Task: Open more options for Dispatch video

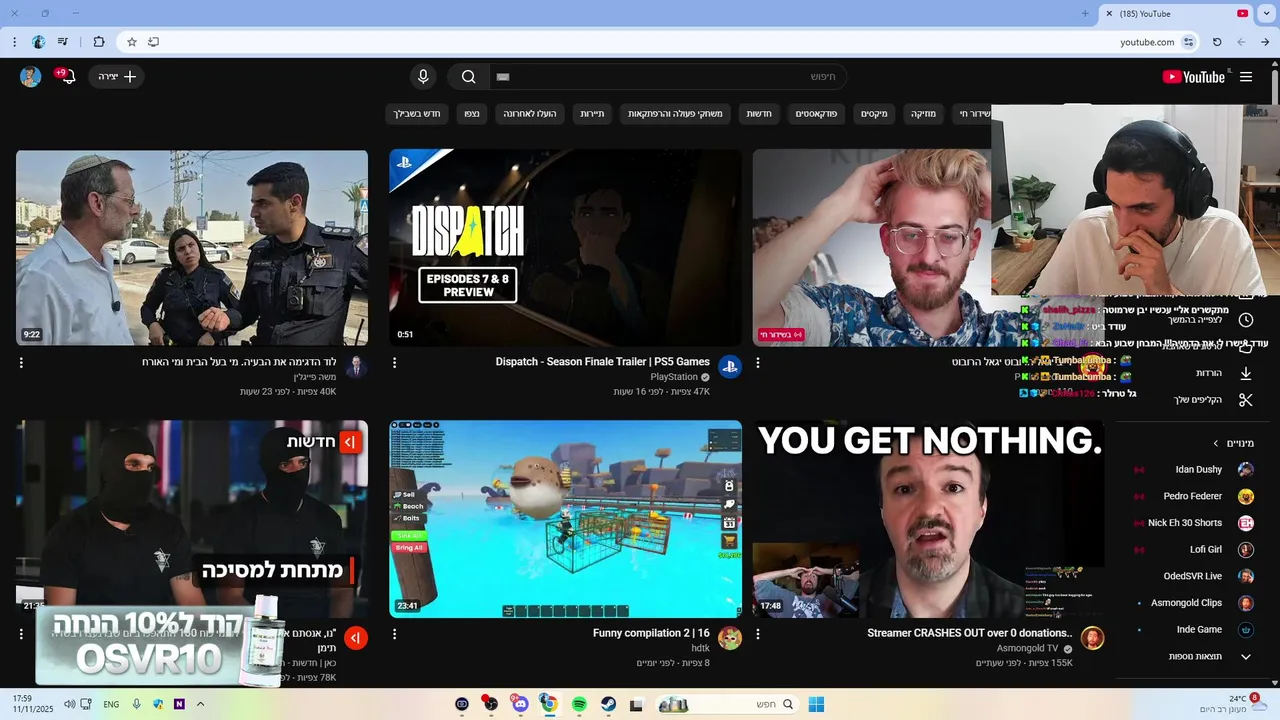Action: click(x=394, y=363)
